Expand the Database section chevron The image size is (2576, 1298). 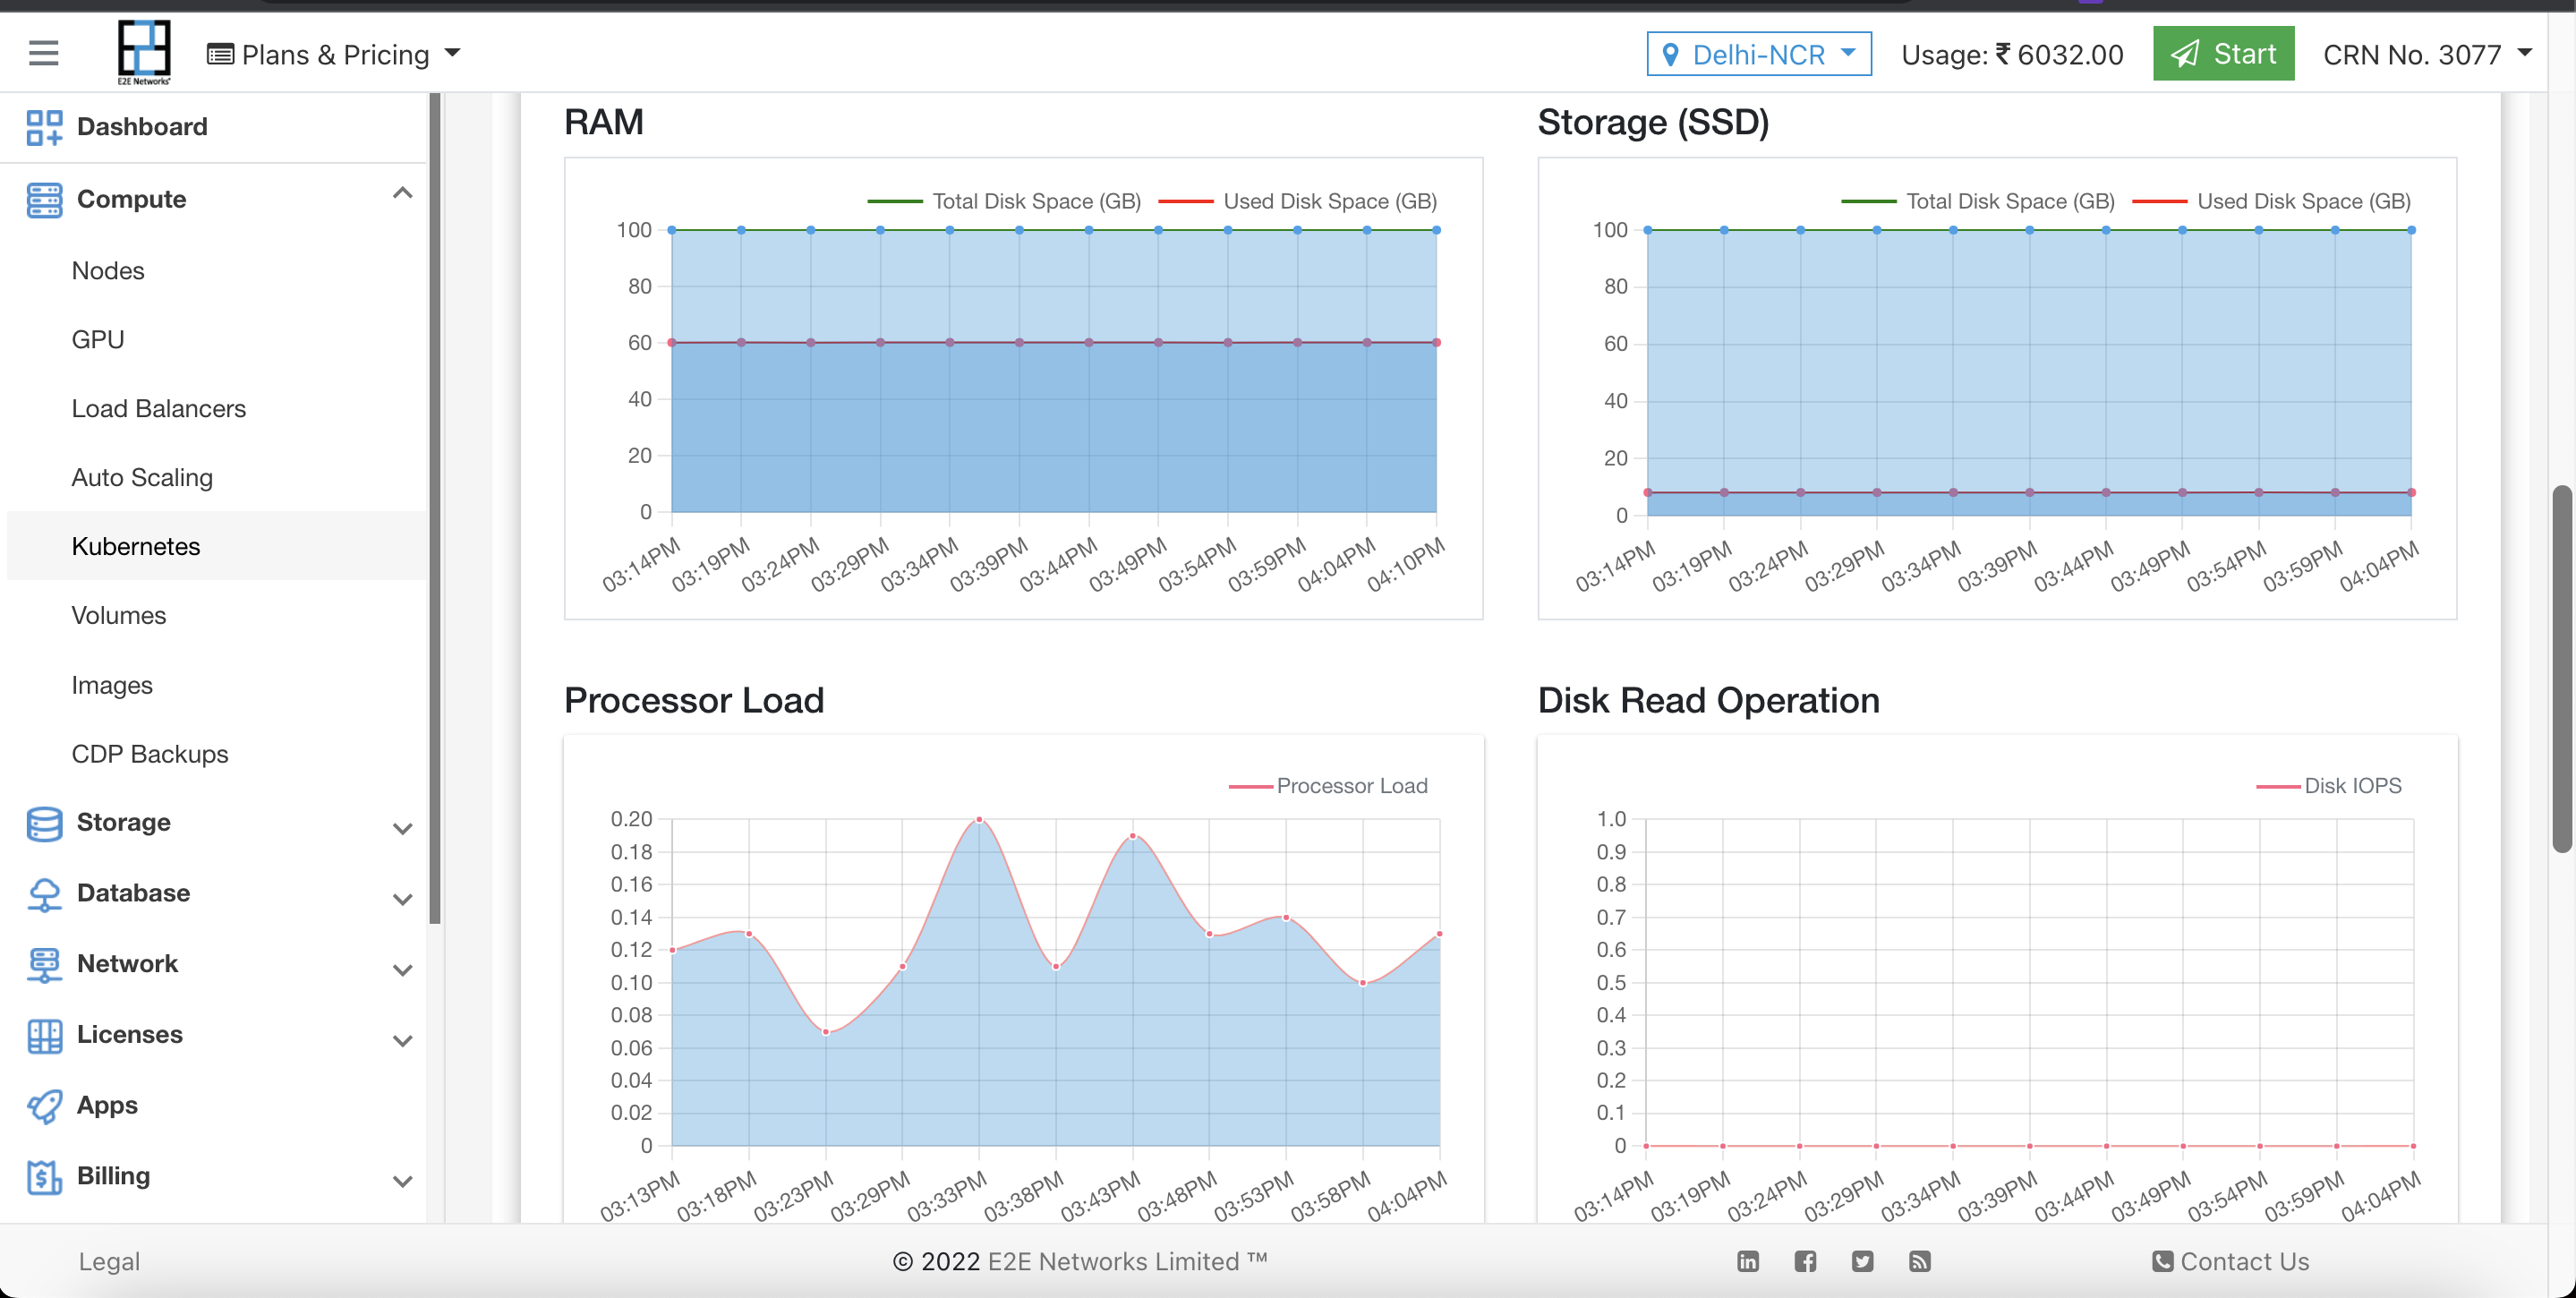(402, 900)
